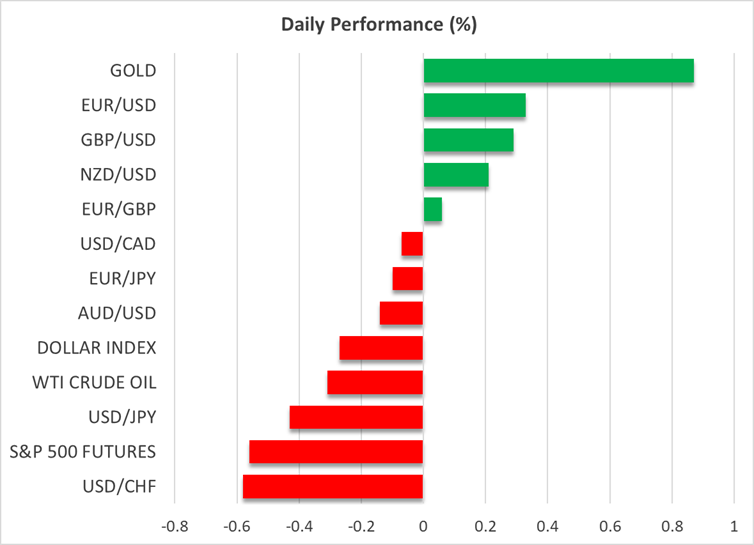
Task: Click the -0.8 axis tick label
Action: 174,526
